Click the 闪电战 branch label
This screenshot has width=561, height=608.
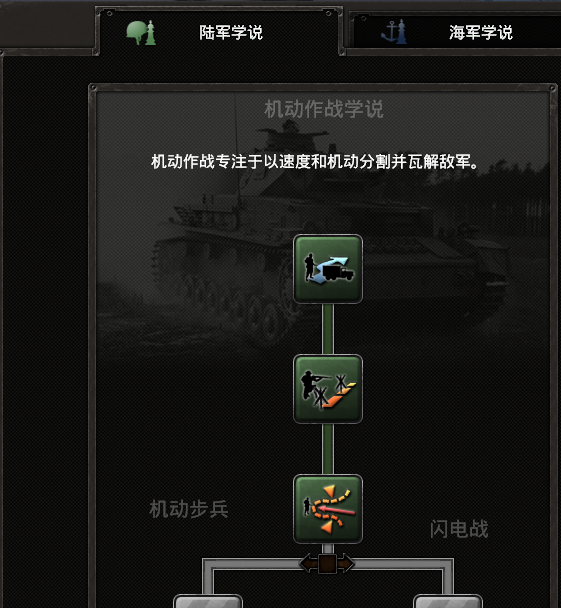tap(459, 529)
